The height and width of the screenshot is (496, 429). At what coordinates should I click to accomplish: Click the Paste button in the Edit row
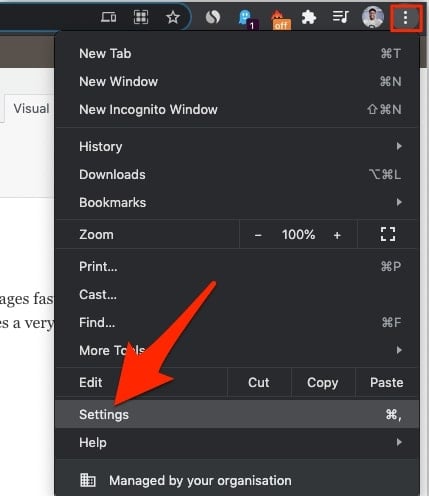pyautogui.click(x=387, y=383)
